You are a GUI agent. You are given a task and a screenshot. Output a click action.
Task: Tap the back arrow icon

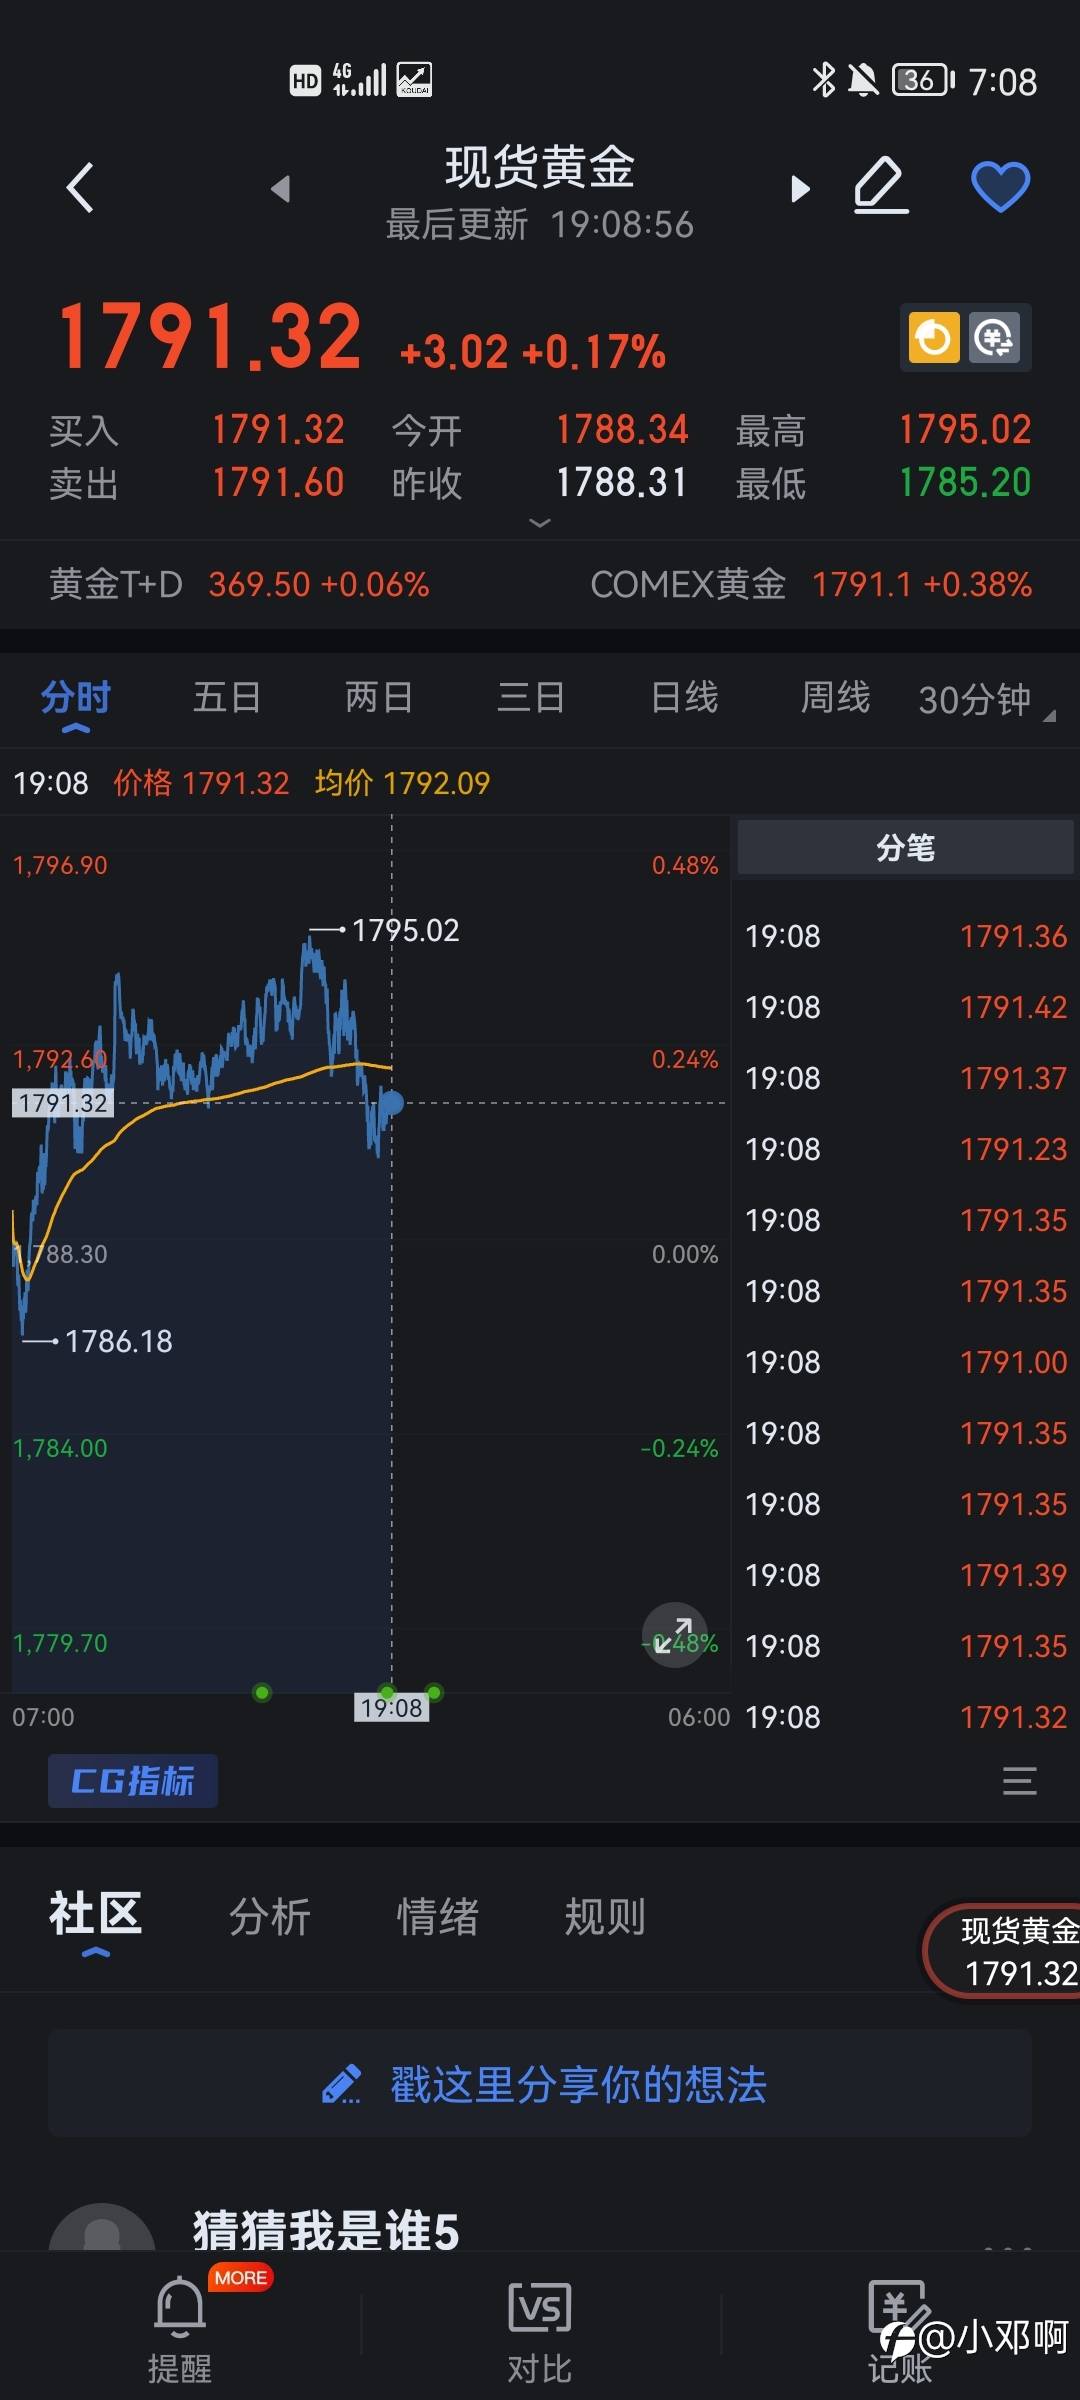pos(80,187)
